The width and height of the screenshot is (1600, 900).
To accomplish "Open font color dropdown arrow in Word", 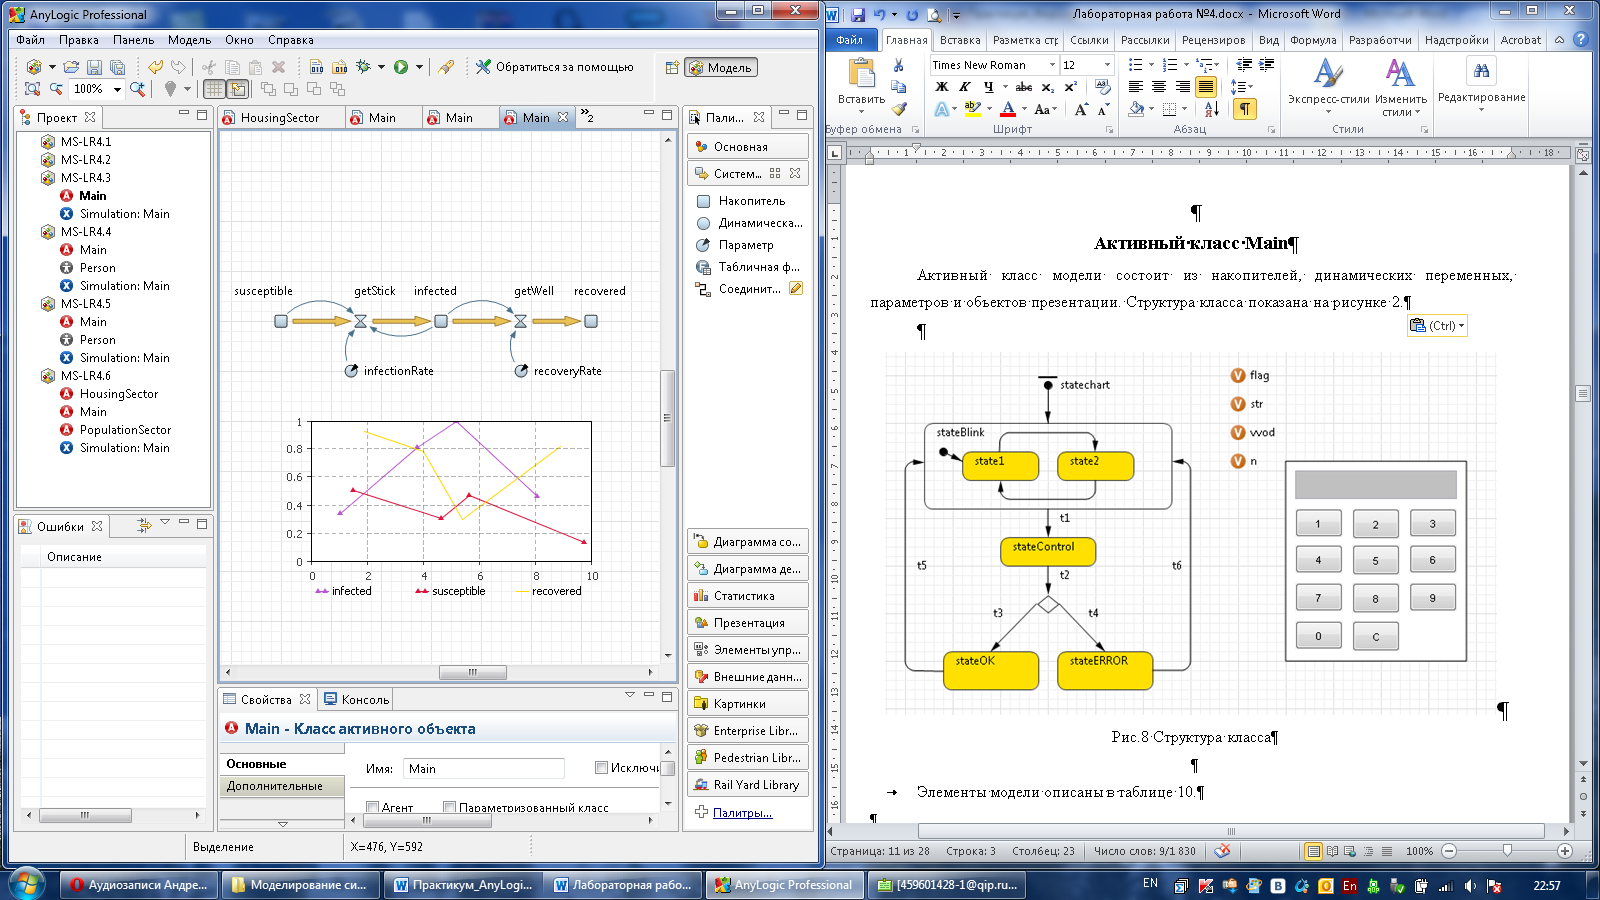I will (x=1024, y=109).
